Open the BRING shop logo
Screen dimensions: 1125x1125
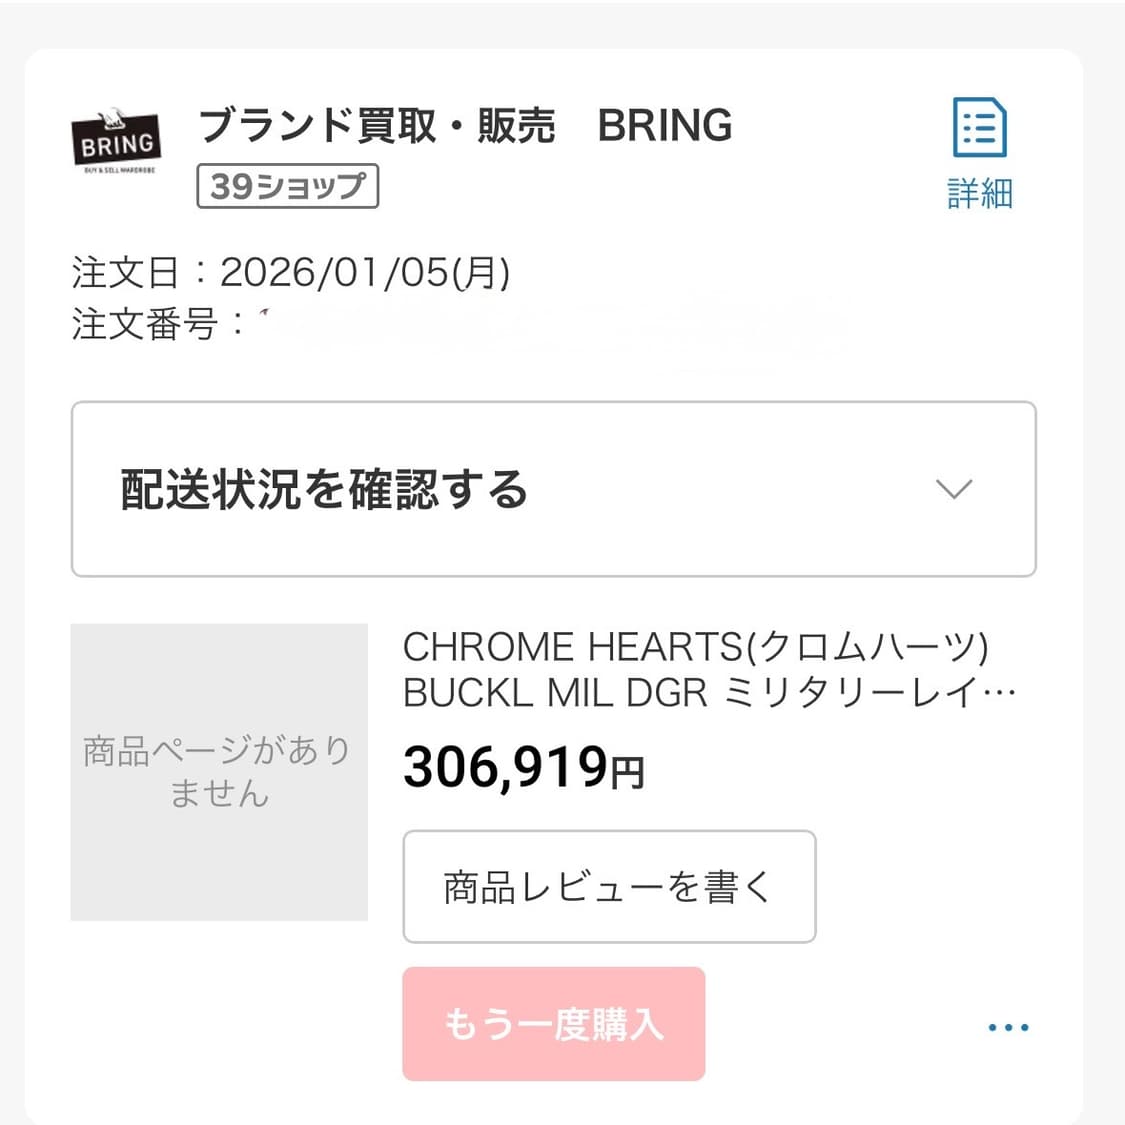(x=116, y=141)
